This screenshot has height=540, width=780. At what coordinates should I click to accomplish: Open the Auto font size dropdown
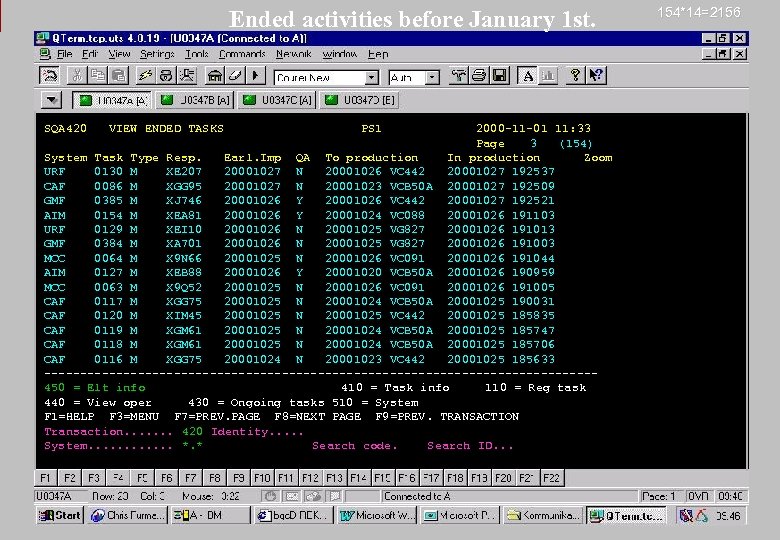(432, 78)
